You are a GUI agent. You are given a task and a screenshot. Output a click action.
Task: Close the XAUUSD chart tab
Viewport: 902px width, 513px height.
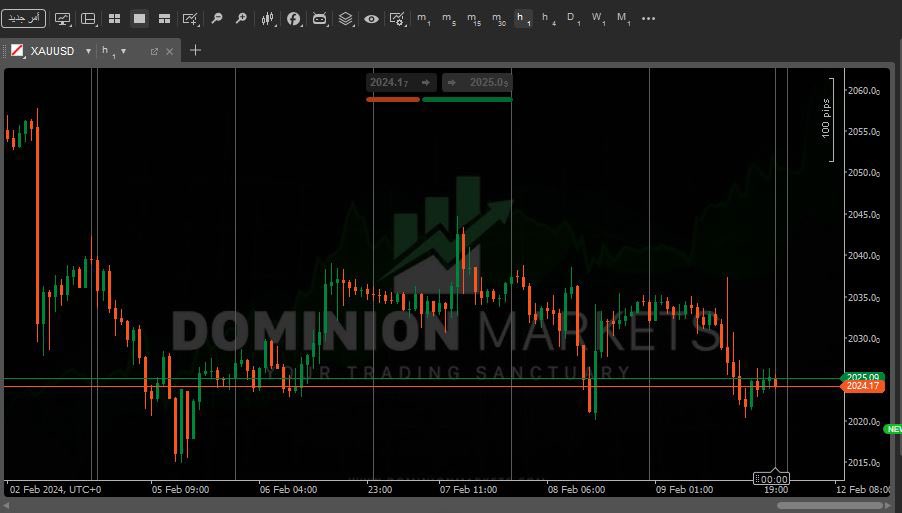[169, 52]
